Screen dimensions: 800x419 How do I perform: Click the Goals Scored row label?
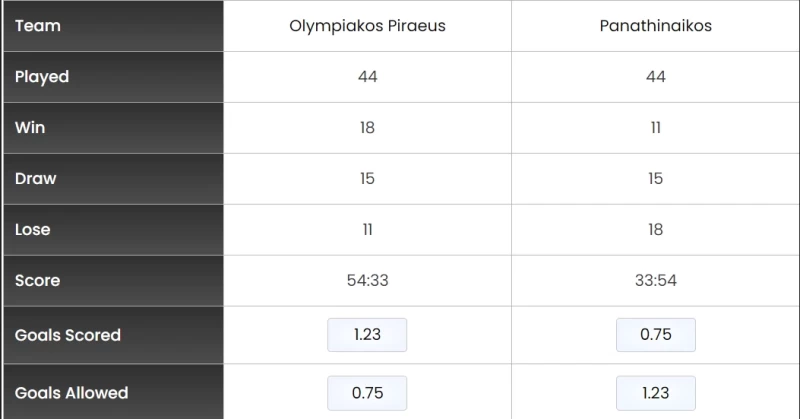tap(68, 335)
